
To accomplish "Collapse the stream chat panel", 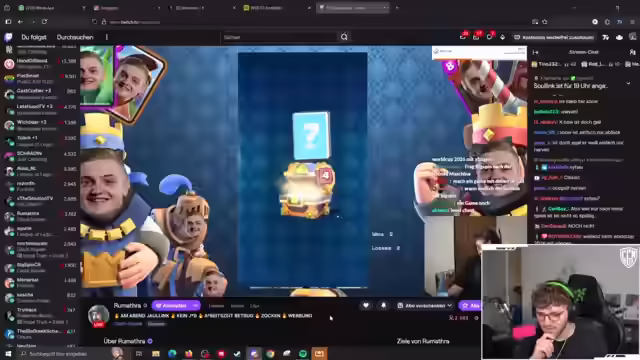I will [536, 52].
